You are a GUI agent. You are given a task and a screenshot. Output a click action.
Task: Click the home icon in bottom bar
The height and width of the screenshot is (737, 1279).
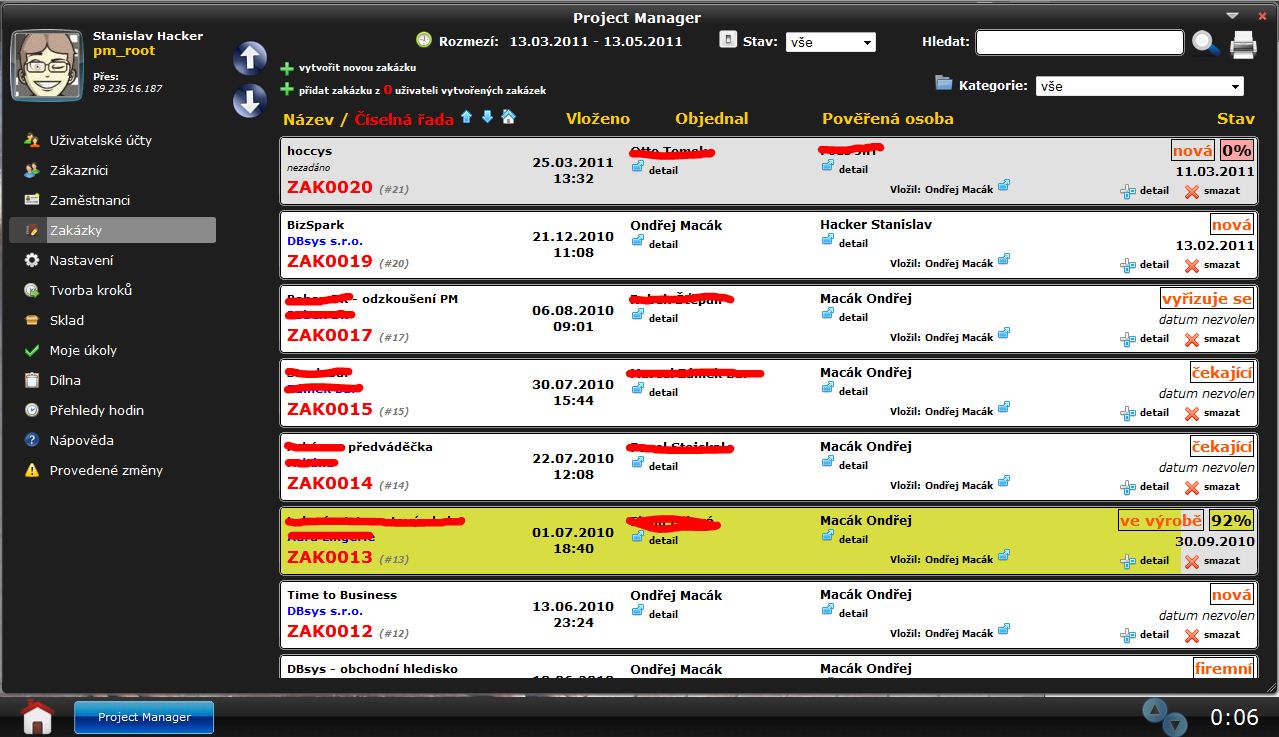(x=37, y=716)
